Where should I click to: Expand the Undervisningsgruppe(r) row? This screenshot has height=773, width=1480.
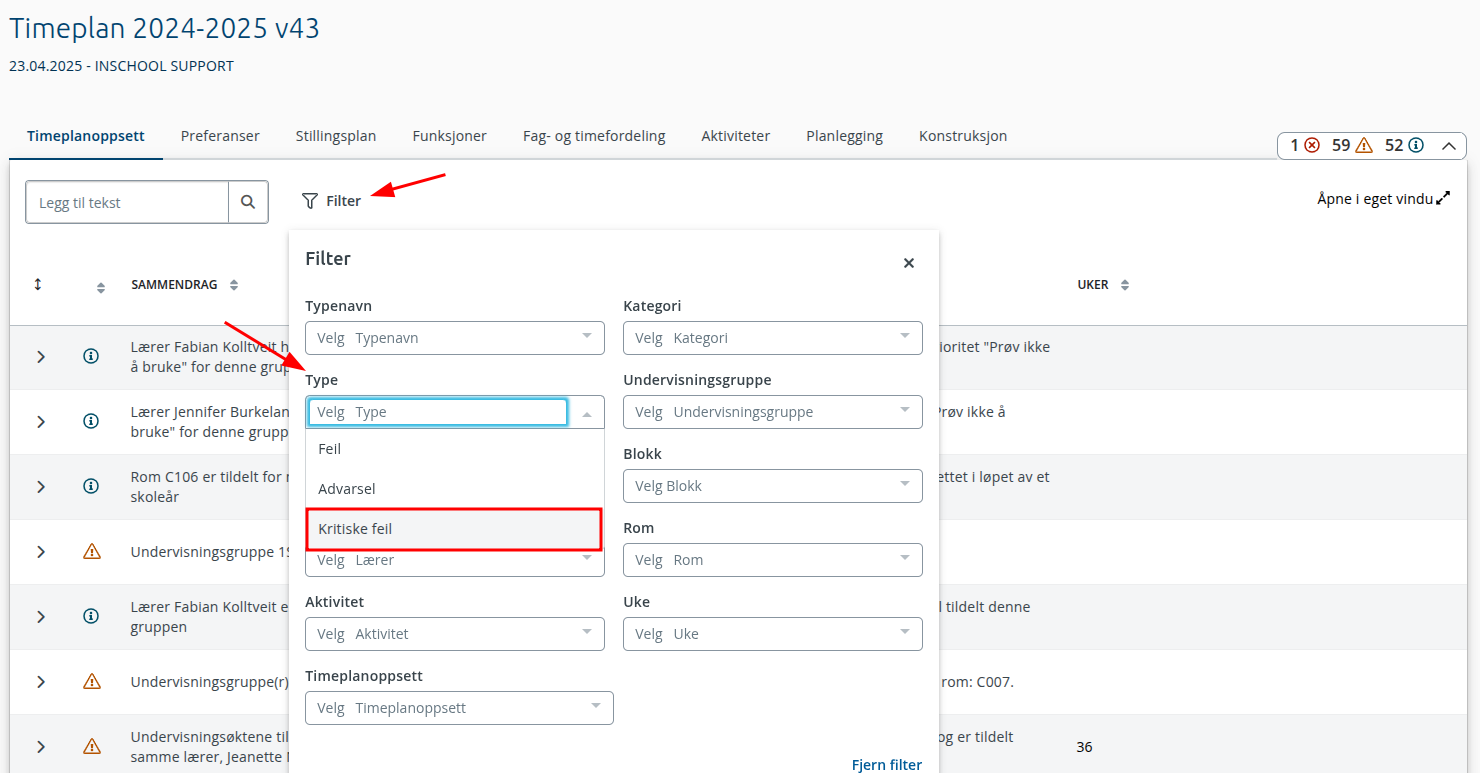point(41,681)
